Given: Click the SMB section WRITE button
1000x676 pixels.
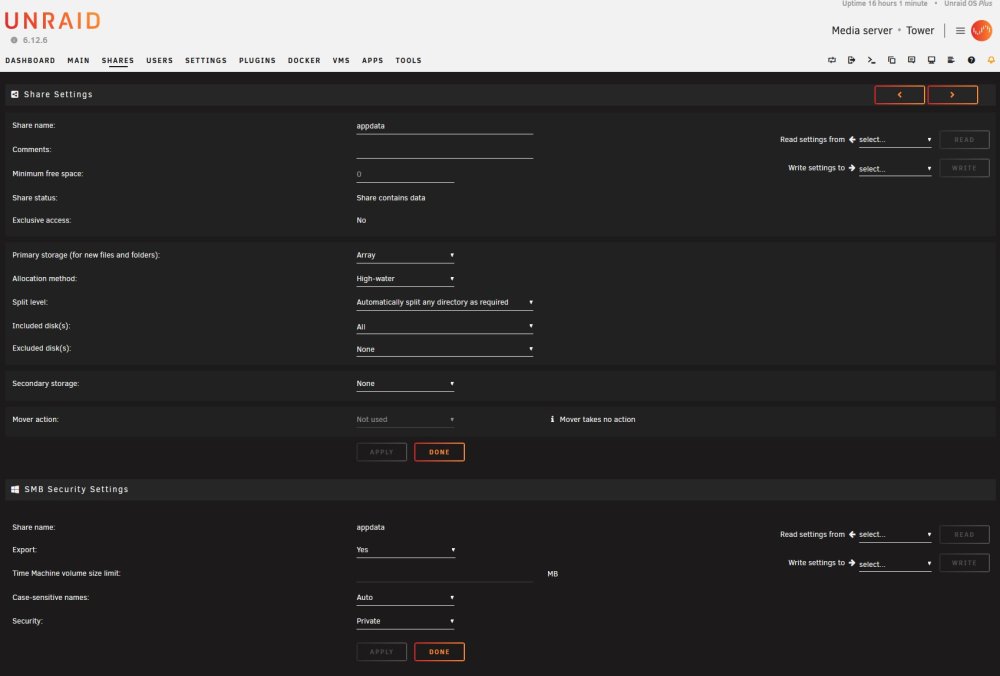Looking at the screenshot, I should pos(964,563).
